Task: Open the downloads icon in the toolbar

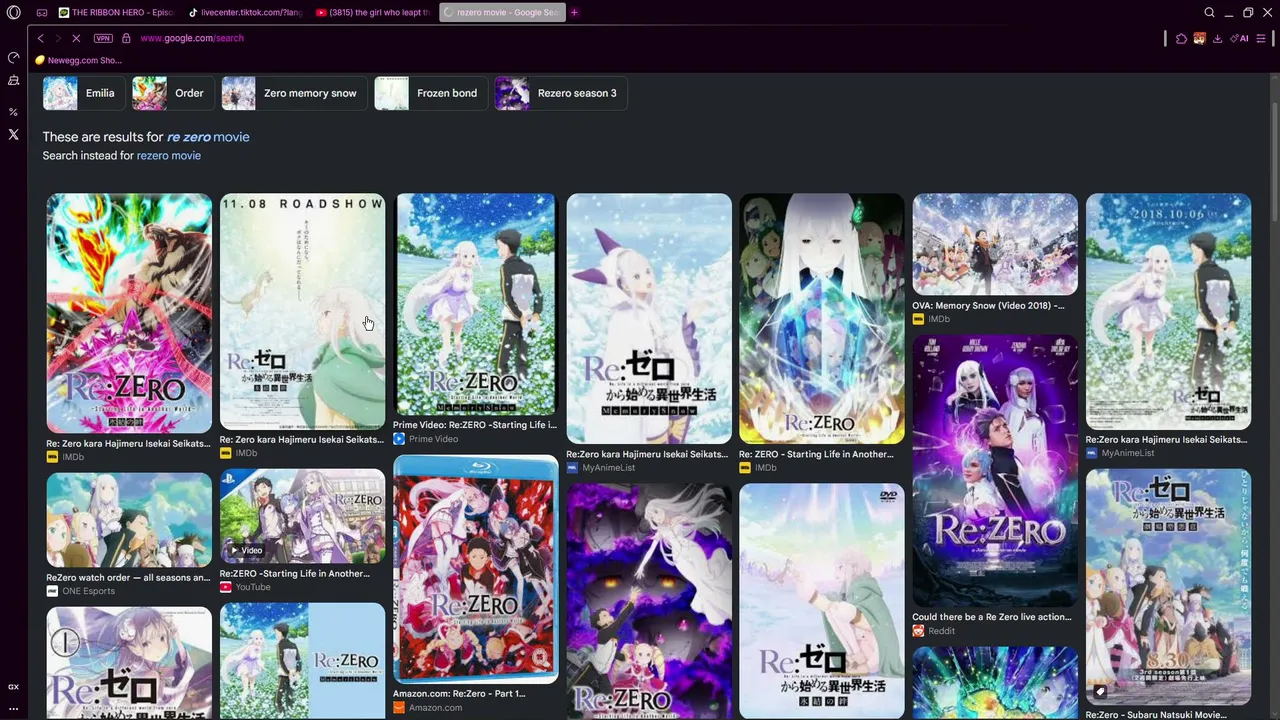Action: [1217, 39]
